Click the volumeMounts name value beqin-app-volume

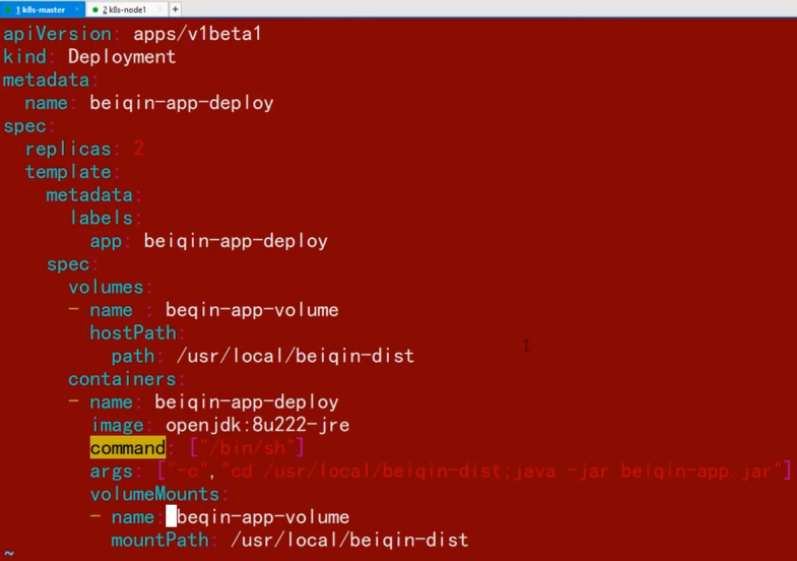pyautogui.click(x=263, y=517)
